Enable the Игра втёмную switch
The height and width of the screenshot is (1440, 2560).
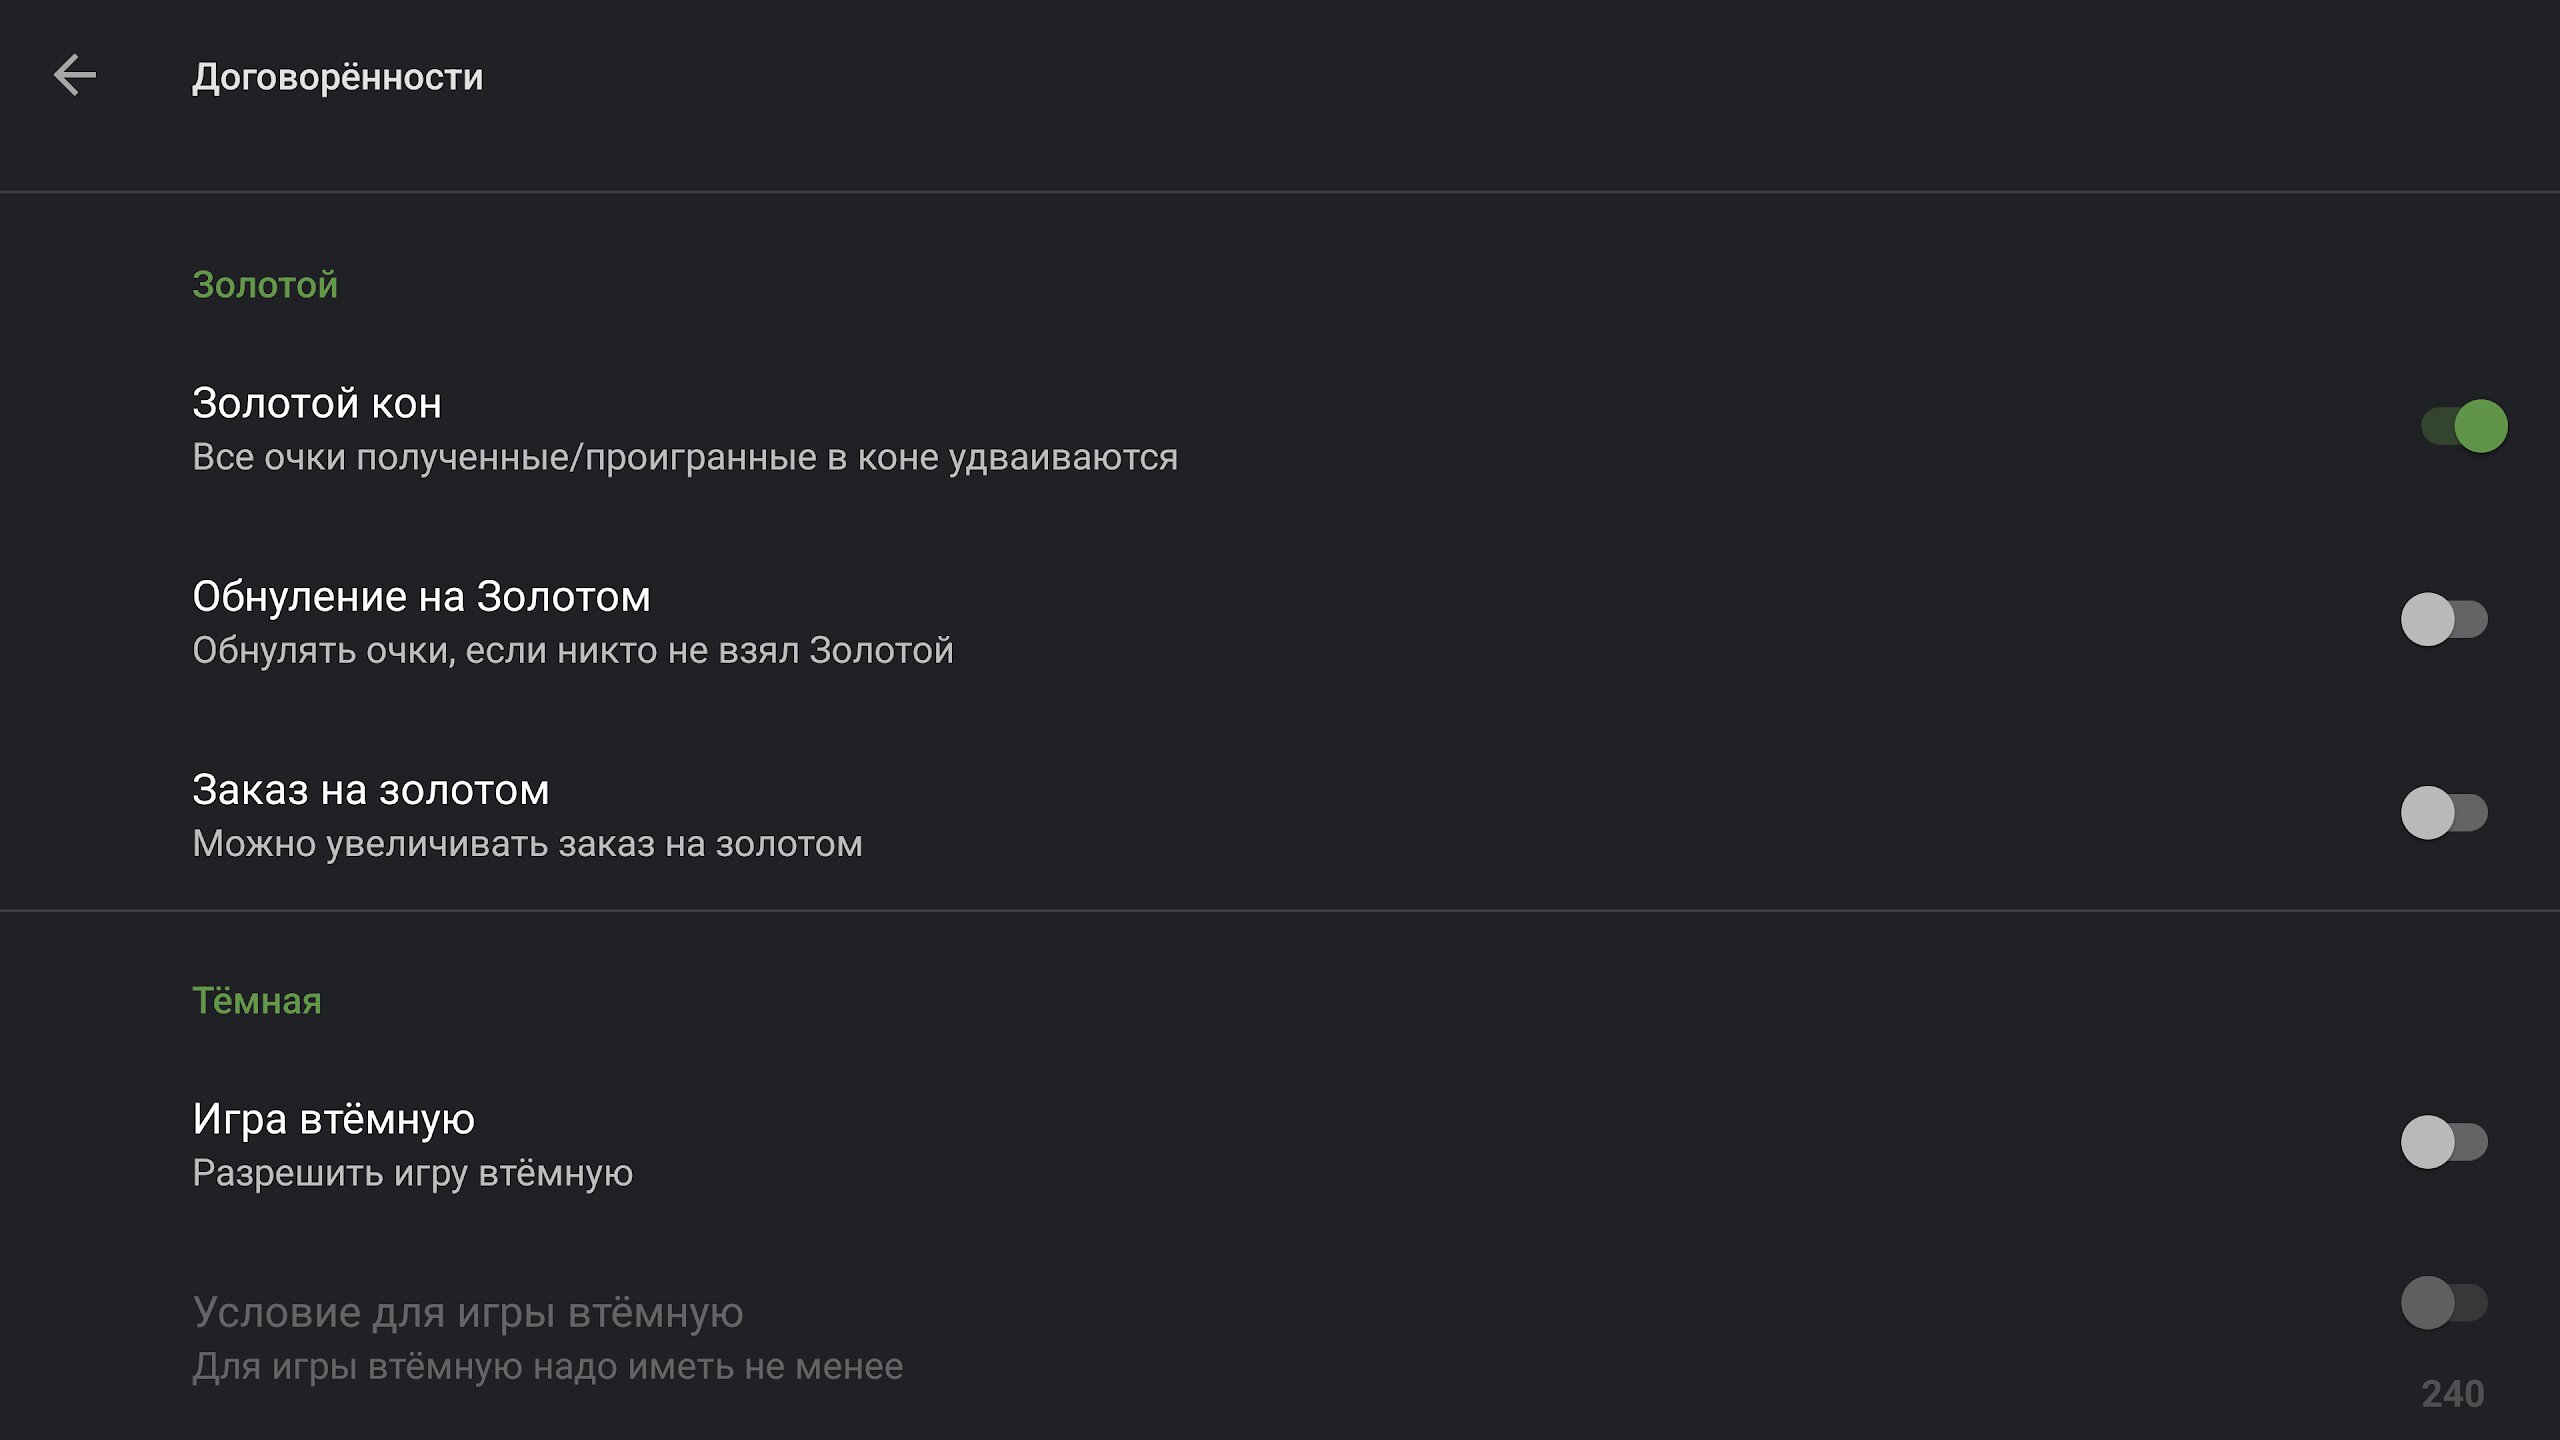(x=2443, y=1141)
